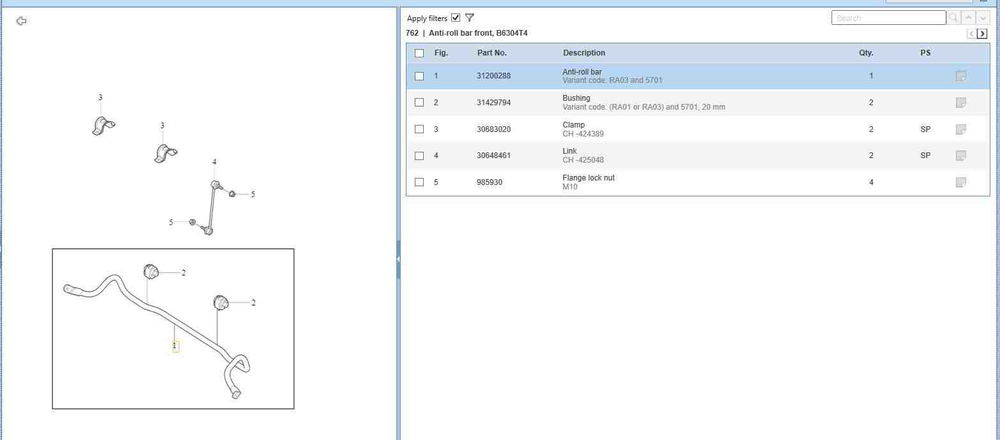Screen dimensions: 1000x440
Task: Open note icon for Link row
Action: [x=960, y=155]
